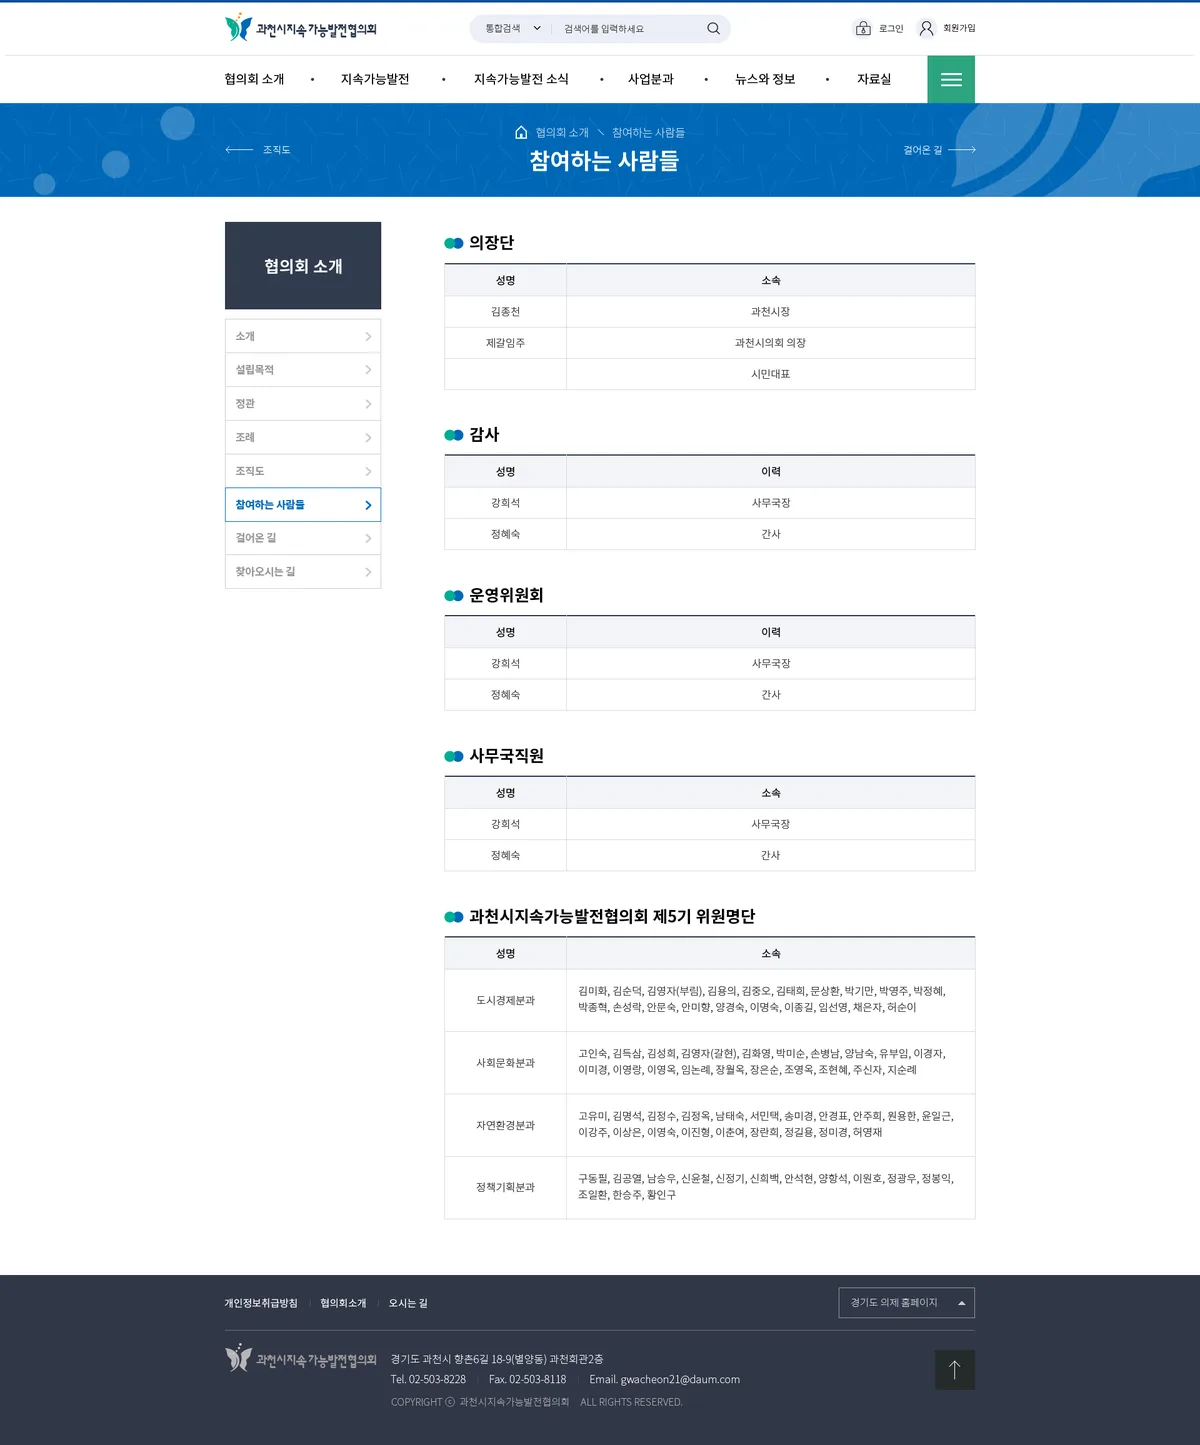The width and height of the screenshot is (1200, 1445).
Task: Open the 협의회 소개 main menu
Action: [254, 79]
